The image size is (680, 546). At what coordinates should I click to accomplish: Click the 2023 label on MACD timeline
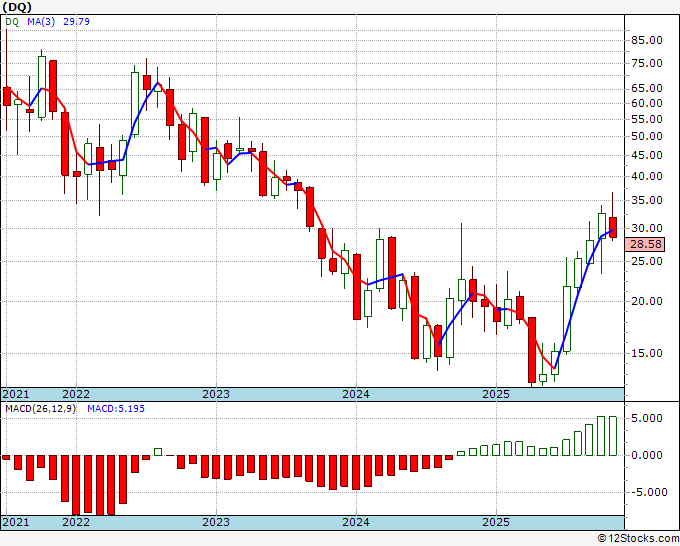(216, 522)
